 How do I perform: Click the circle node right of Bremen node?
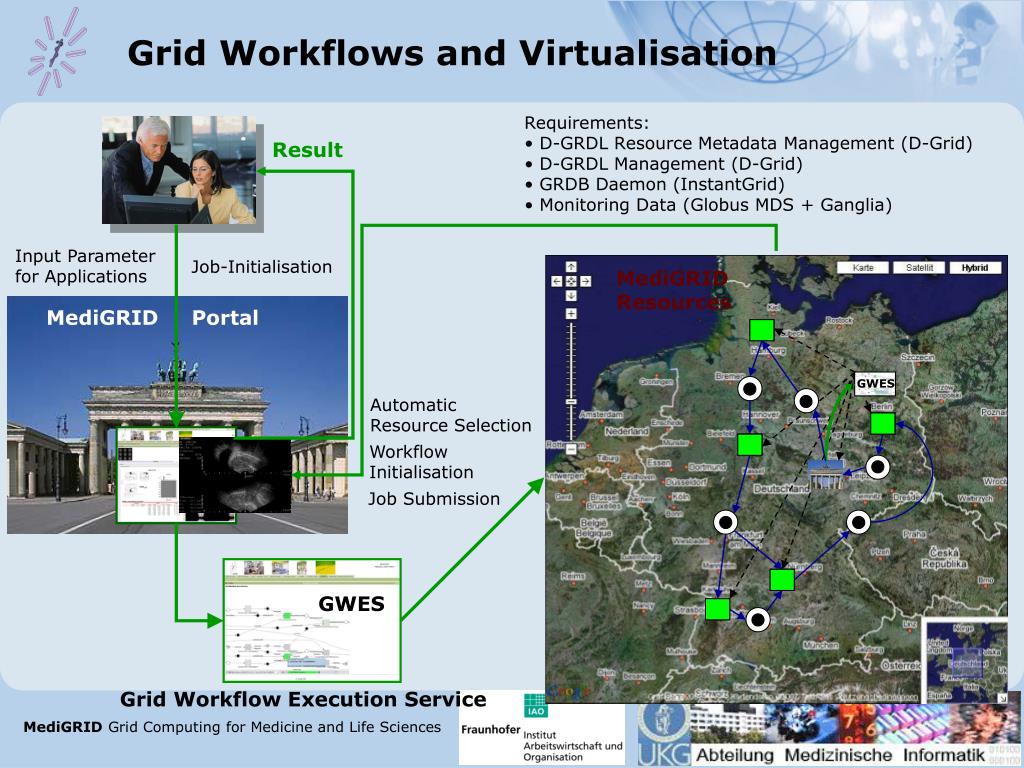click(807, 400)
